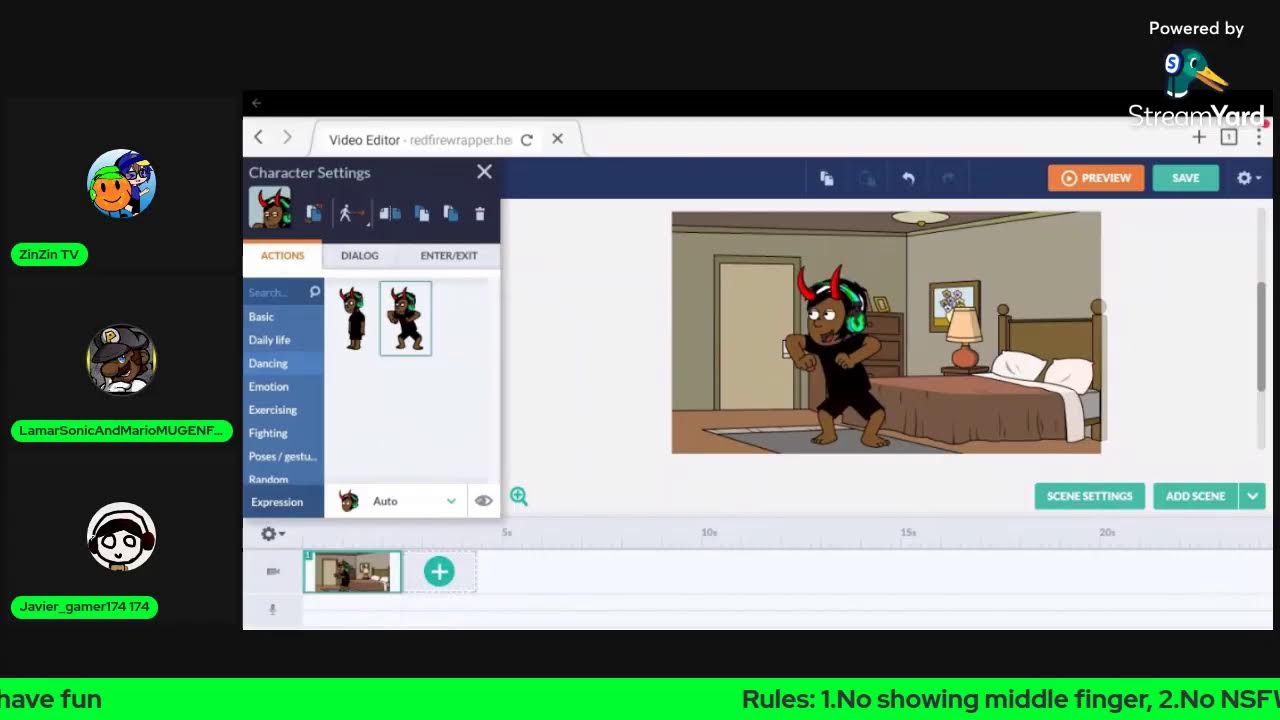
Task: Open the timeline gear settings menu
Action: click(272, 534)
